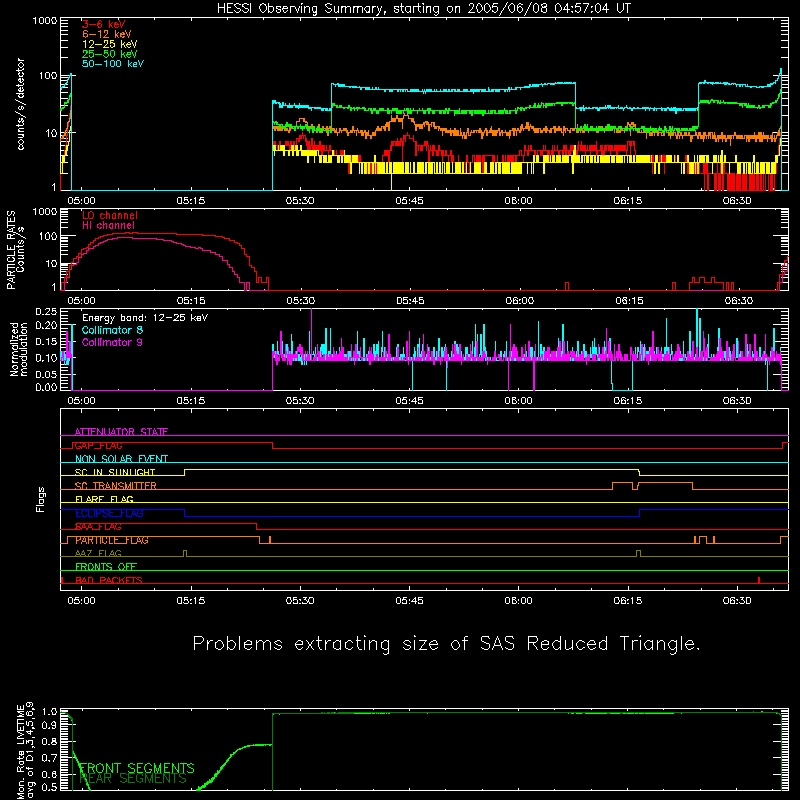This screenshot has width=800, height=800.
Task: Click the yellow 12-25 keV legend entry
Action: [x=110, y=44]
